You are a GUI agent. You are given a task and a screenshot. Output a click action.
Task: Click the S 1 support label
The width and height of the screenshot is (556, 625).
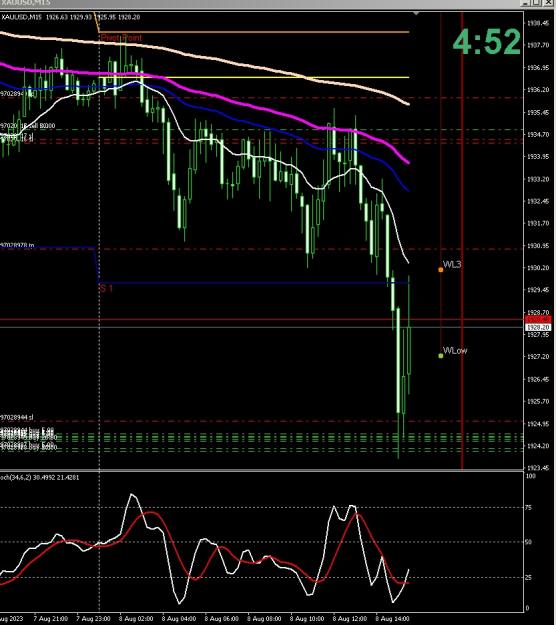point(106,288)
